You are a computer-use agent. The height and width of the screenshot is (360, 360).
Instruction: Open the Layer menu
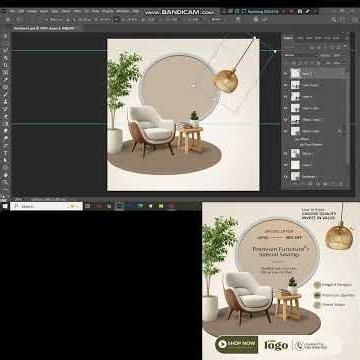44,11
